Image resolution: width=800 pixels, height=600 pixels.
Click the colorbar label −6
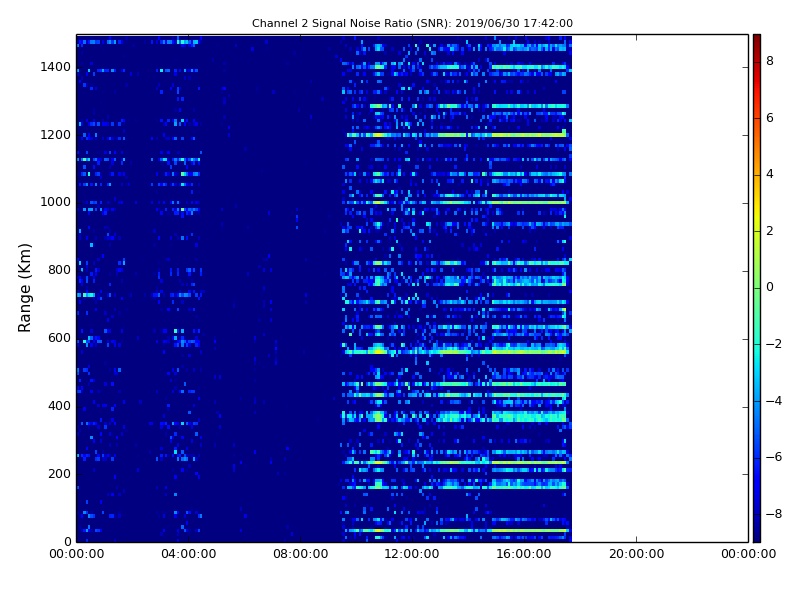point(773,457)
